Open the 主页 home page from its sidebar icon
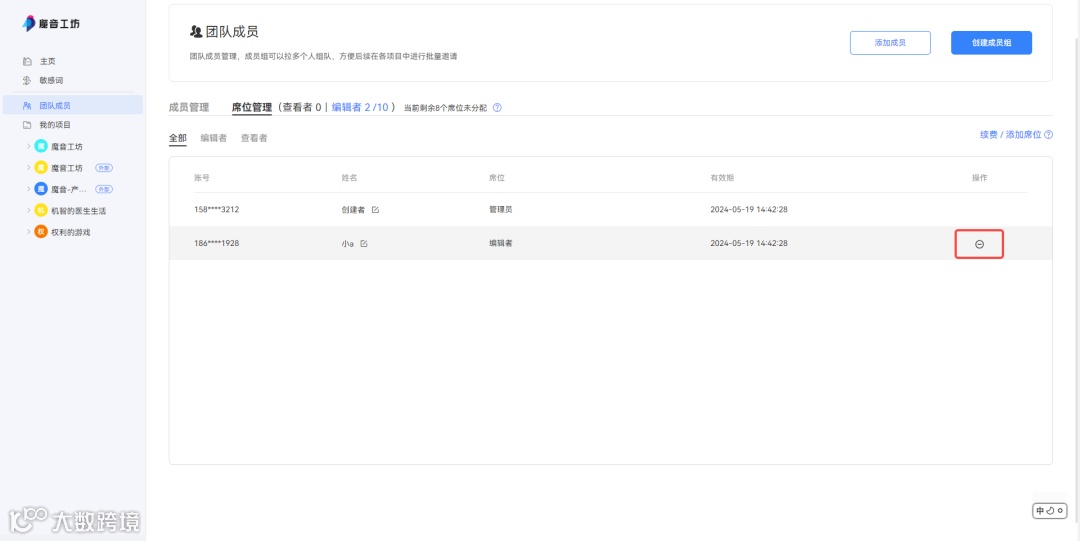 click(27, 61)
